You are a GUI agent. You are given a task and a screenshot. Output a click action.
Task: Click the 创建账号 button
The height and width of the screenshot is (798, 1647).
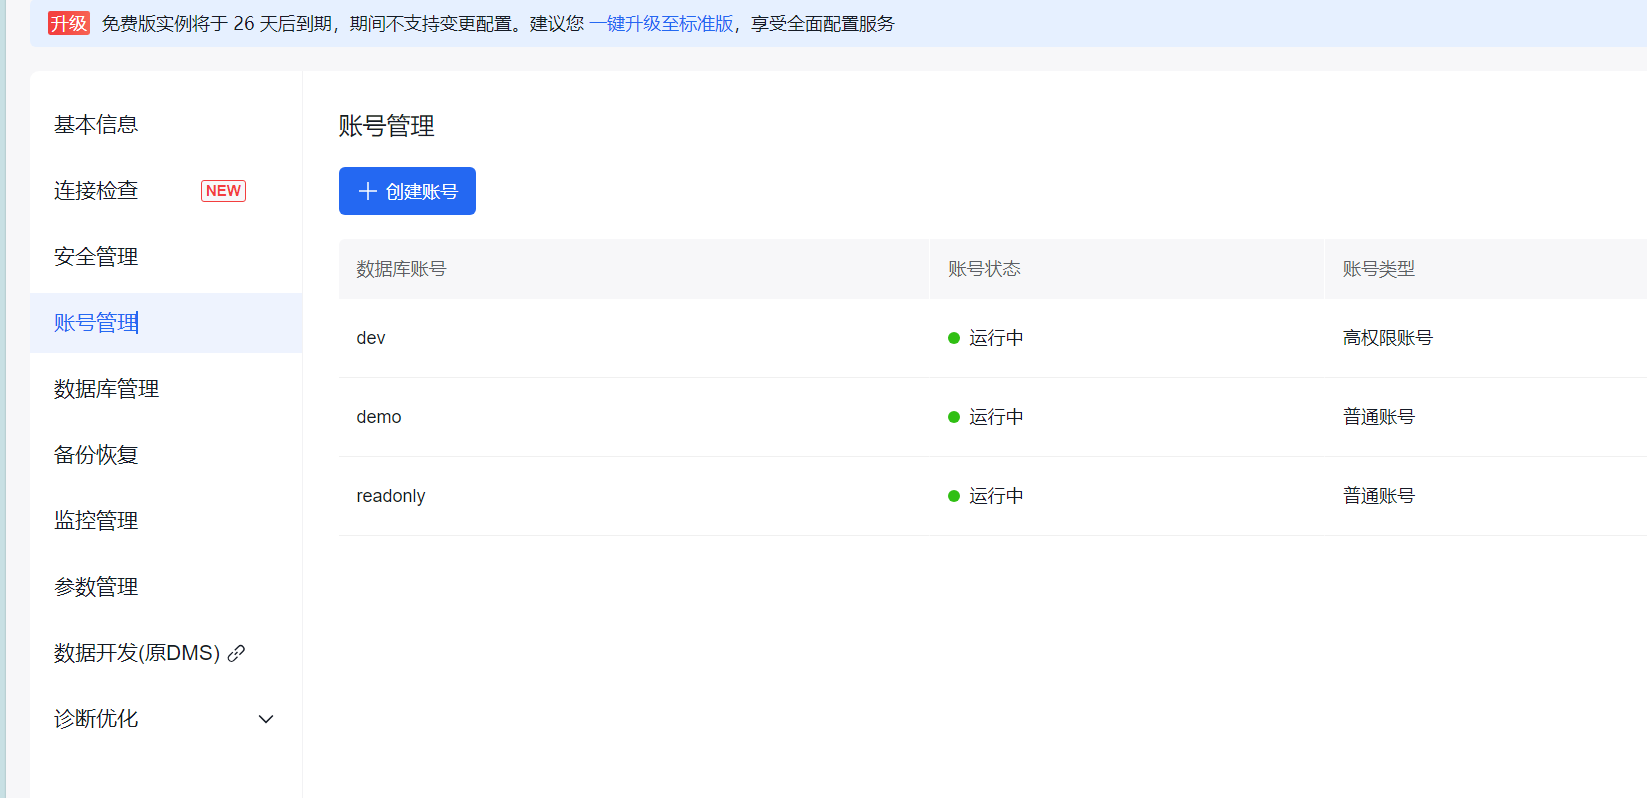click(407, 191)
